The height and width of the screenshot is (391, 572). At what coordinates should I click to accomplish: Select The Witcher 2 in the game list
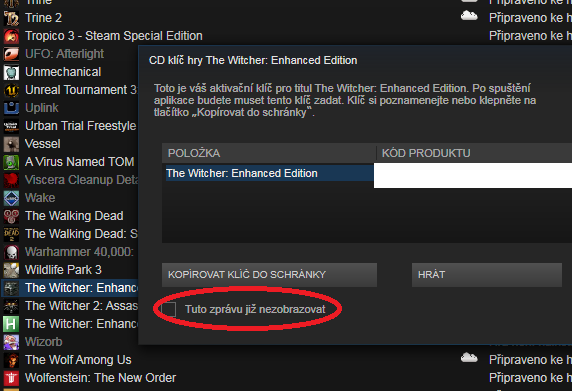coord(81,306)
